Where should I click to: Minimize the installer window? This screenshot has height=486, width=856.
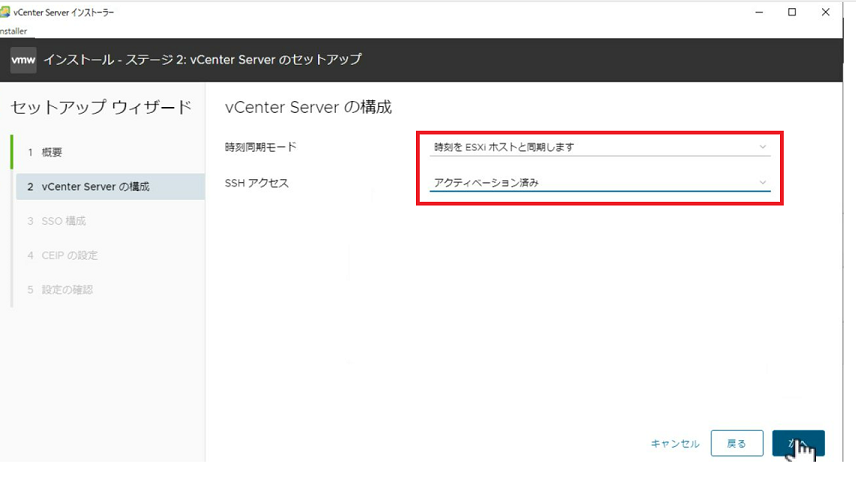point(759,12)
